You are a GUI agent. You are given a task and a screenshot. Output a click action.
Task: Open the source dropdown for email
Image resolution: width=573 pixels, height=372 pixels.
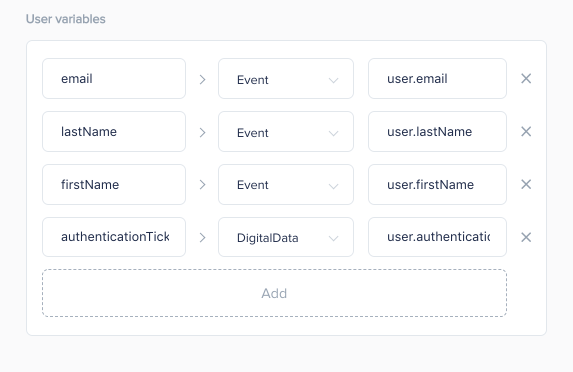click(286, 79)
